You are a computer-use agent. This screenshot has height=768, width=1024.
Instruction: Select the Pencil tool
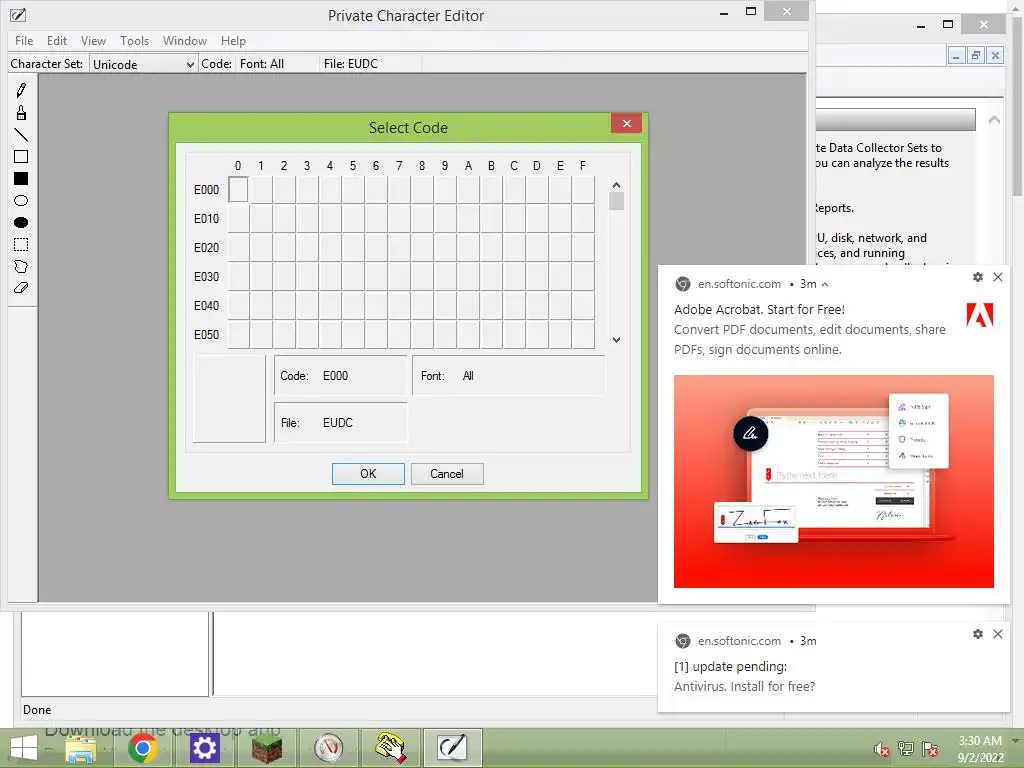coord(21,90)
